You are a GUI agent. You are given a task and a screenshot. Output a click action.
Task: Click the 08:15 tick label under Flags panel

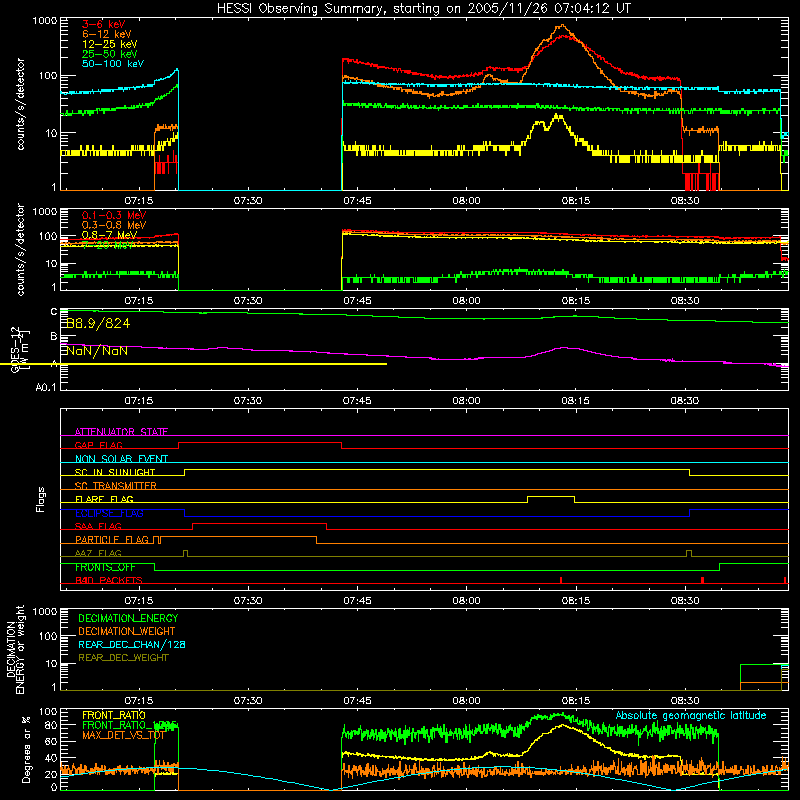[x=576, y=601]
